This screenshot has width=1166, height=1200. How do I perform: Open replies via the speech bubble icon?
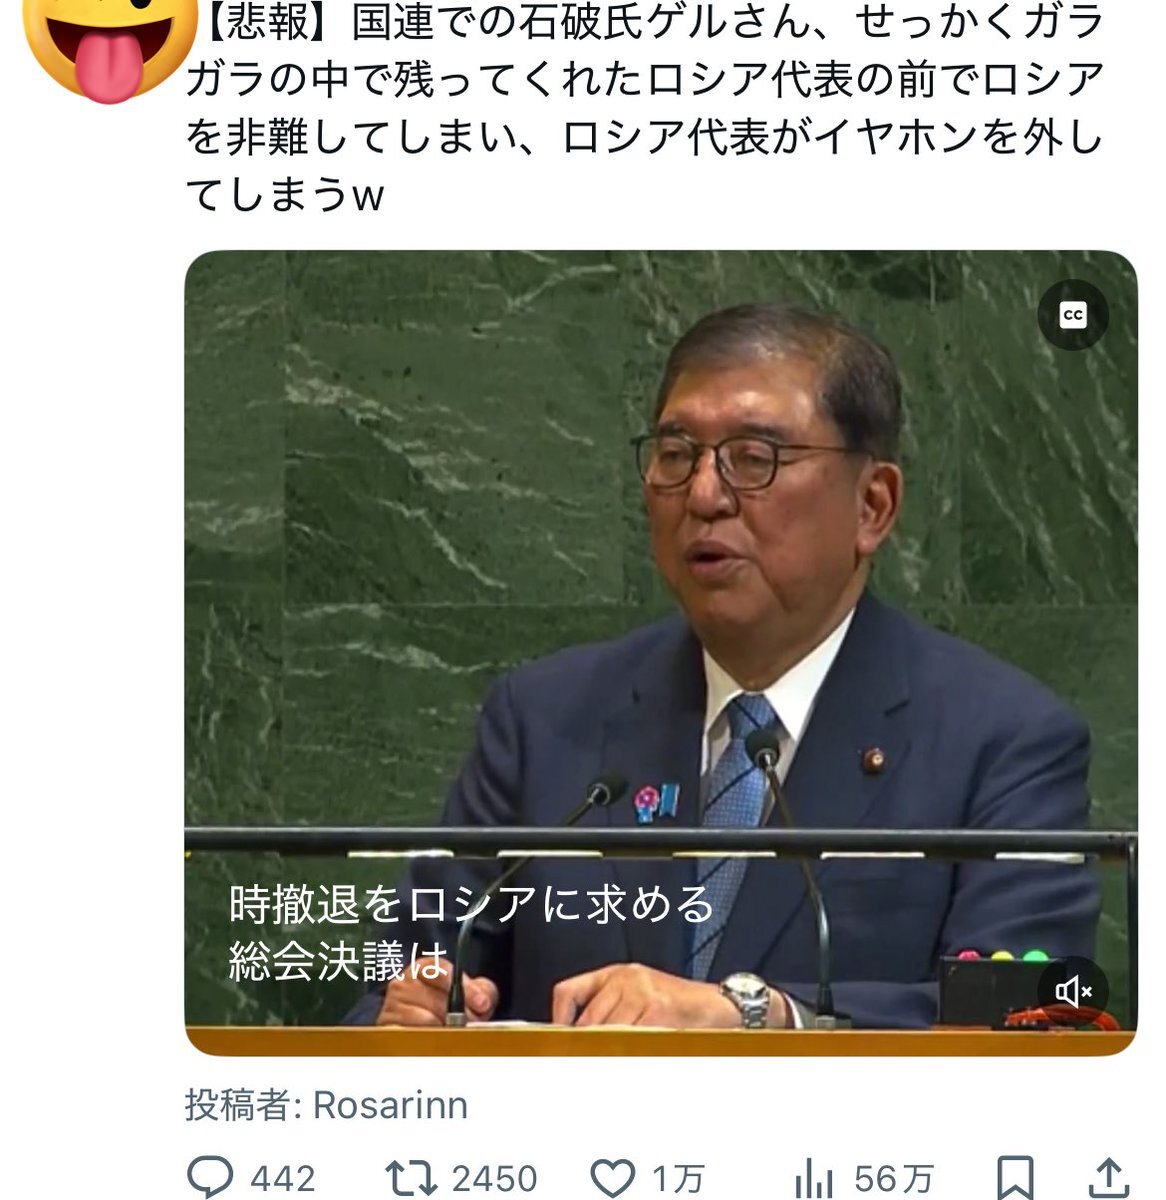pyautogui.click(x=211, y=1177)
